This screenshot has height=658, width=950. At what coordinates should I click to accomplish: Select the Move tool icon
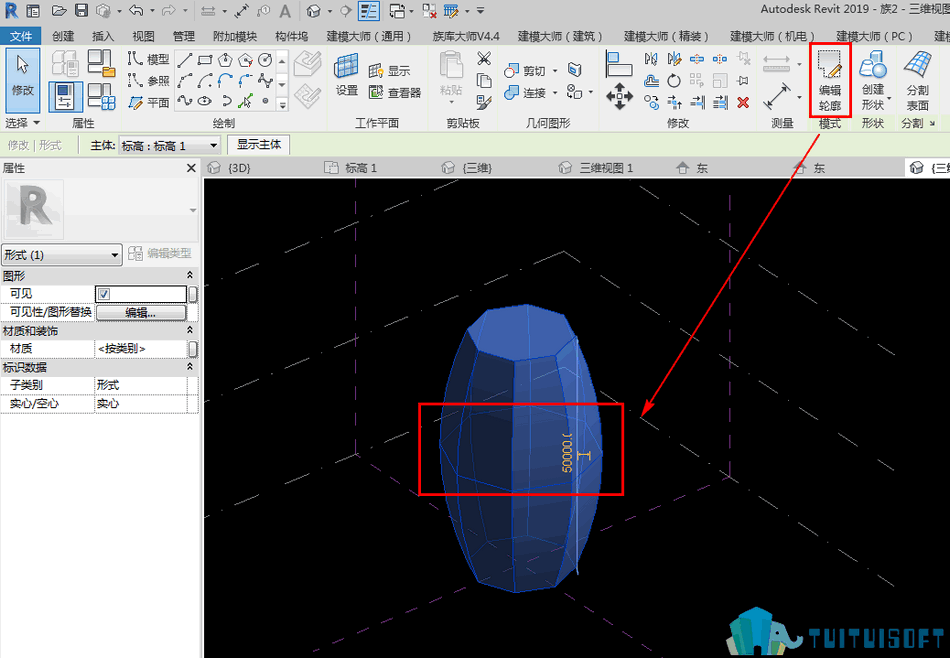(619, 97)
